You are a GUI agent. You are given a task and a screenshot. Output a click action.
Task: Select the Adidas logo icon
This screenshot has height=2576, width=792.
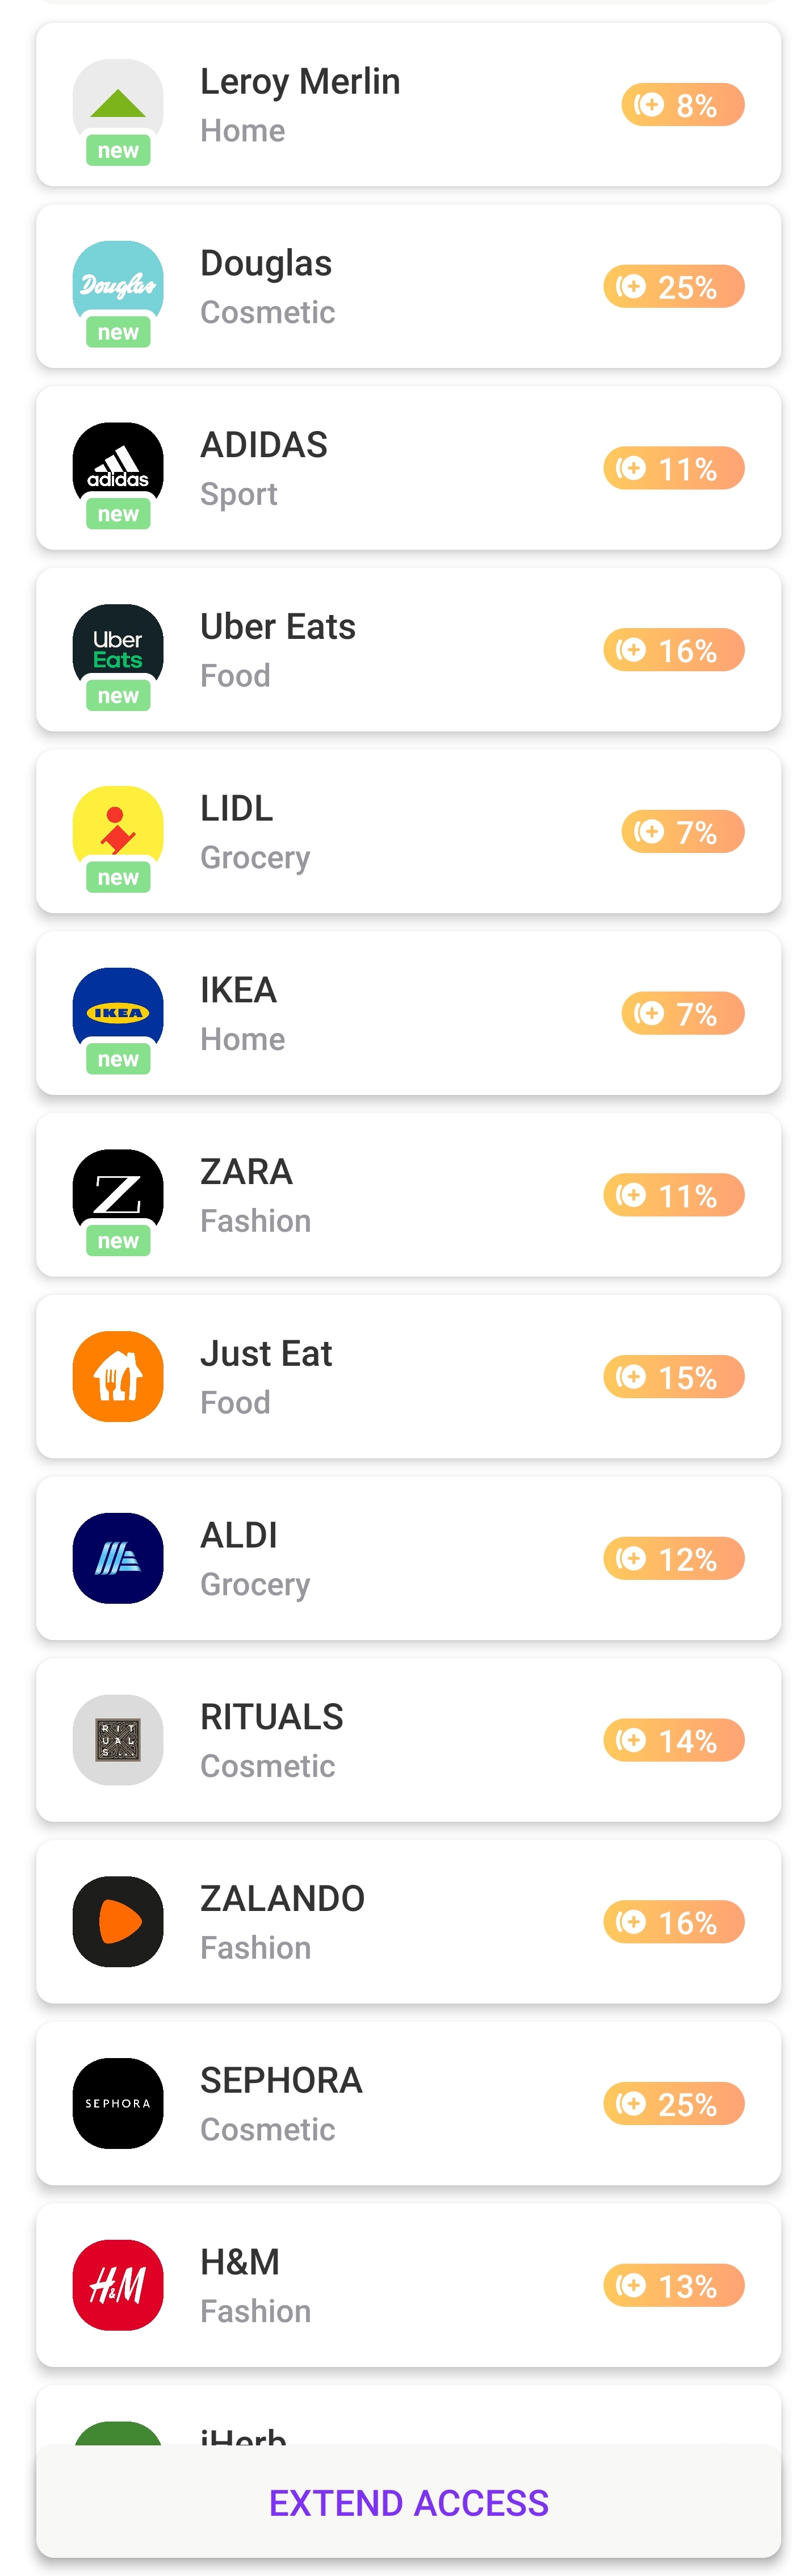pos(118,468)
